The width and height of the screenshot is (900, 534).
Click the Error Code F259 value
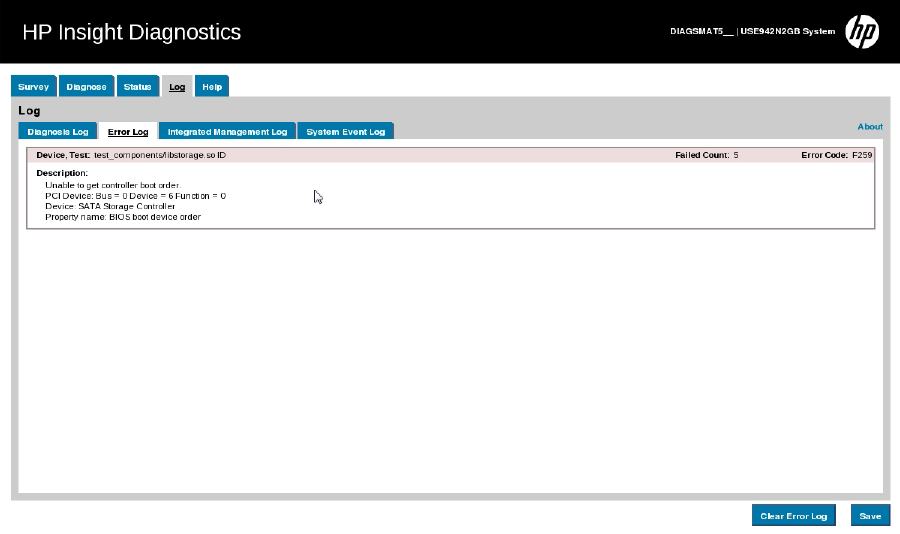[862, 155]
